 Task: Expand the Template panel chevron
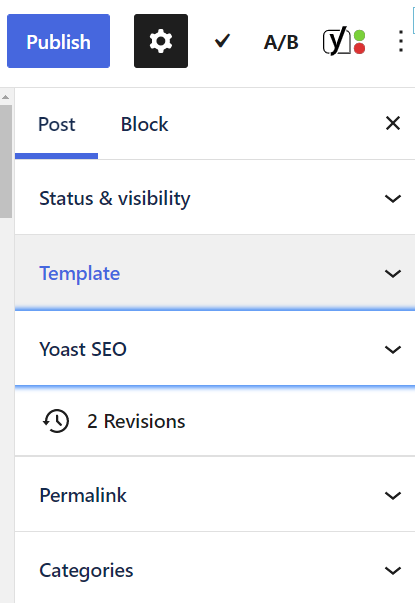click(x=393, y=273)
